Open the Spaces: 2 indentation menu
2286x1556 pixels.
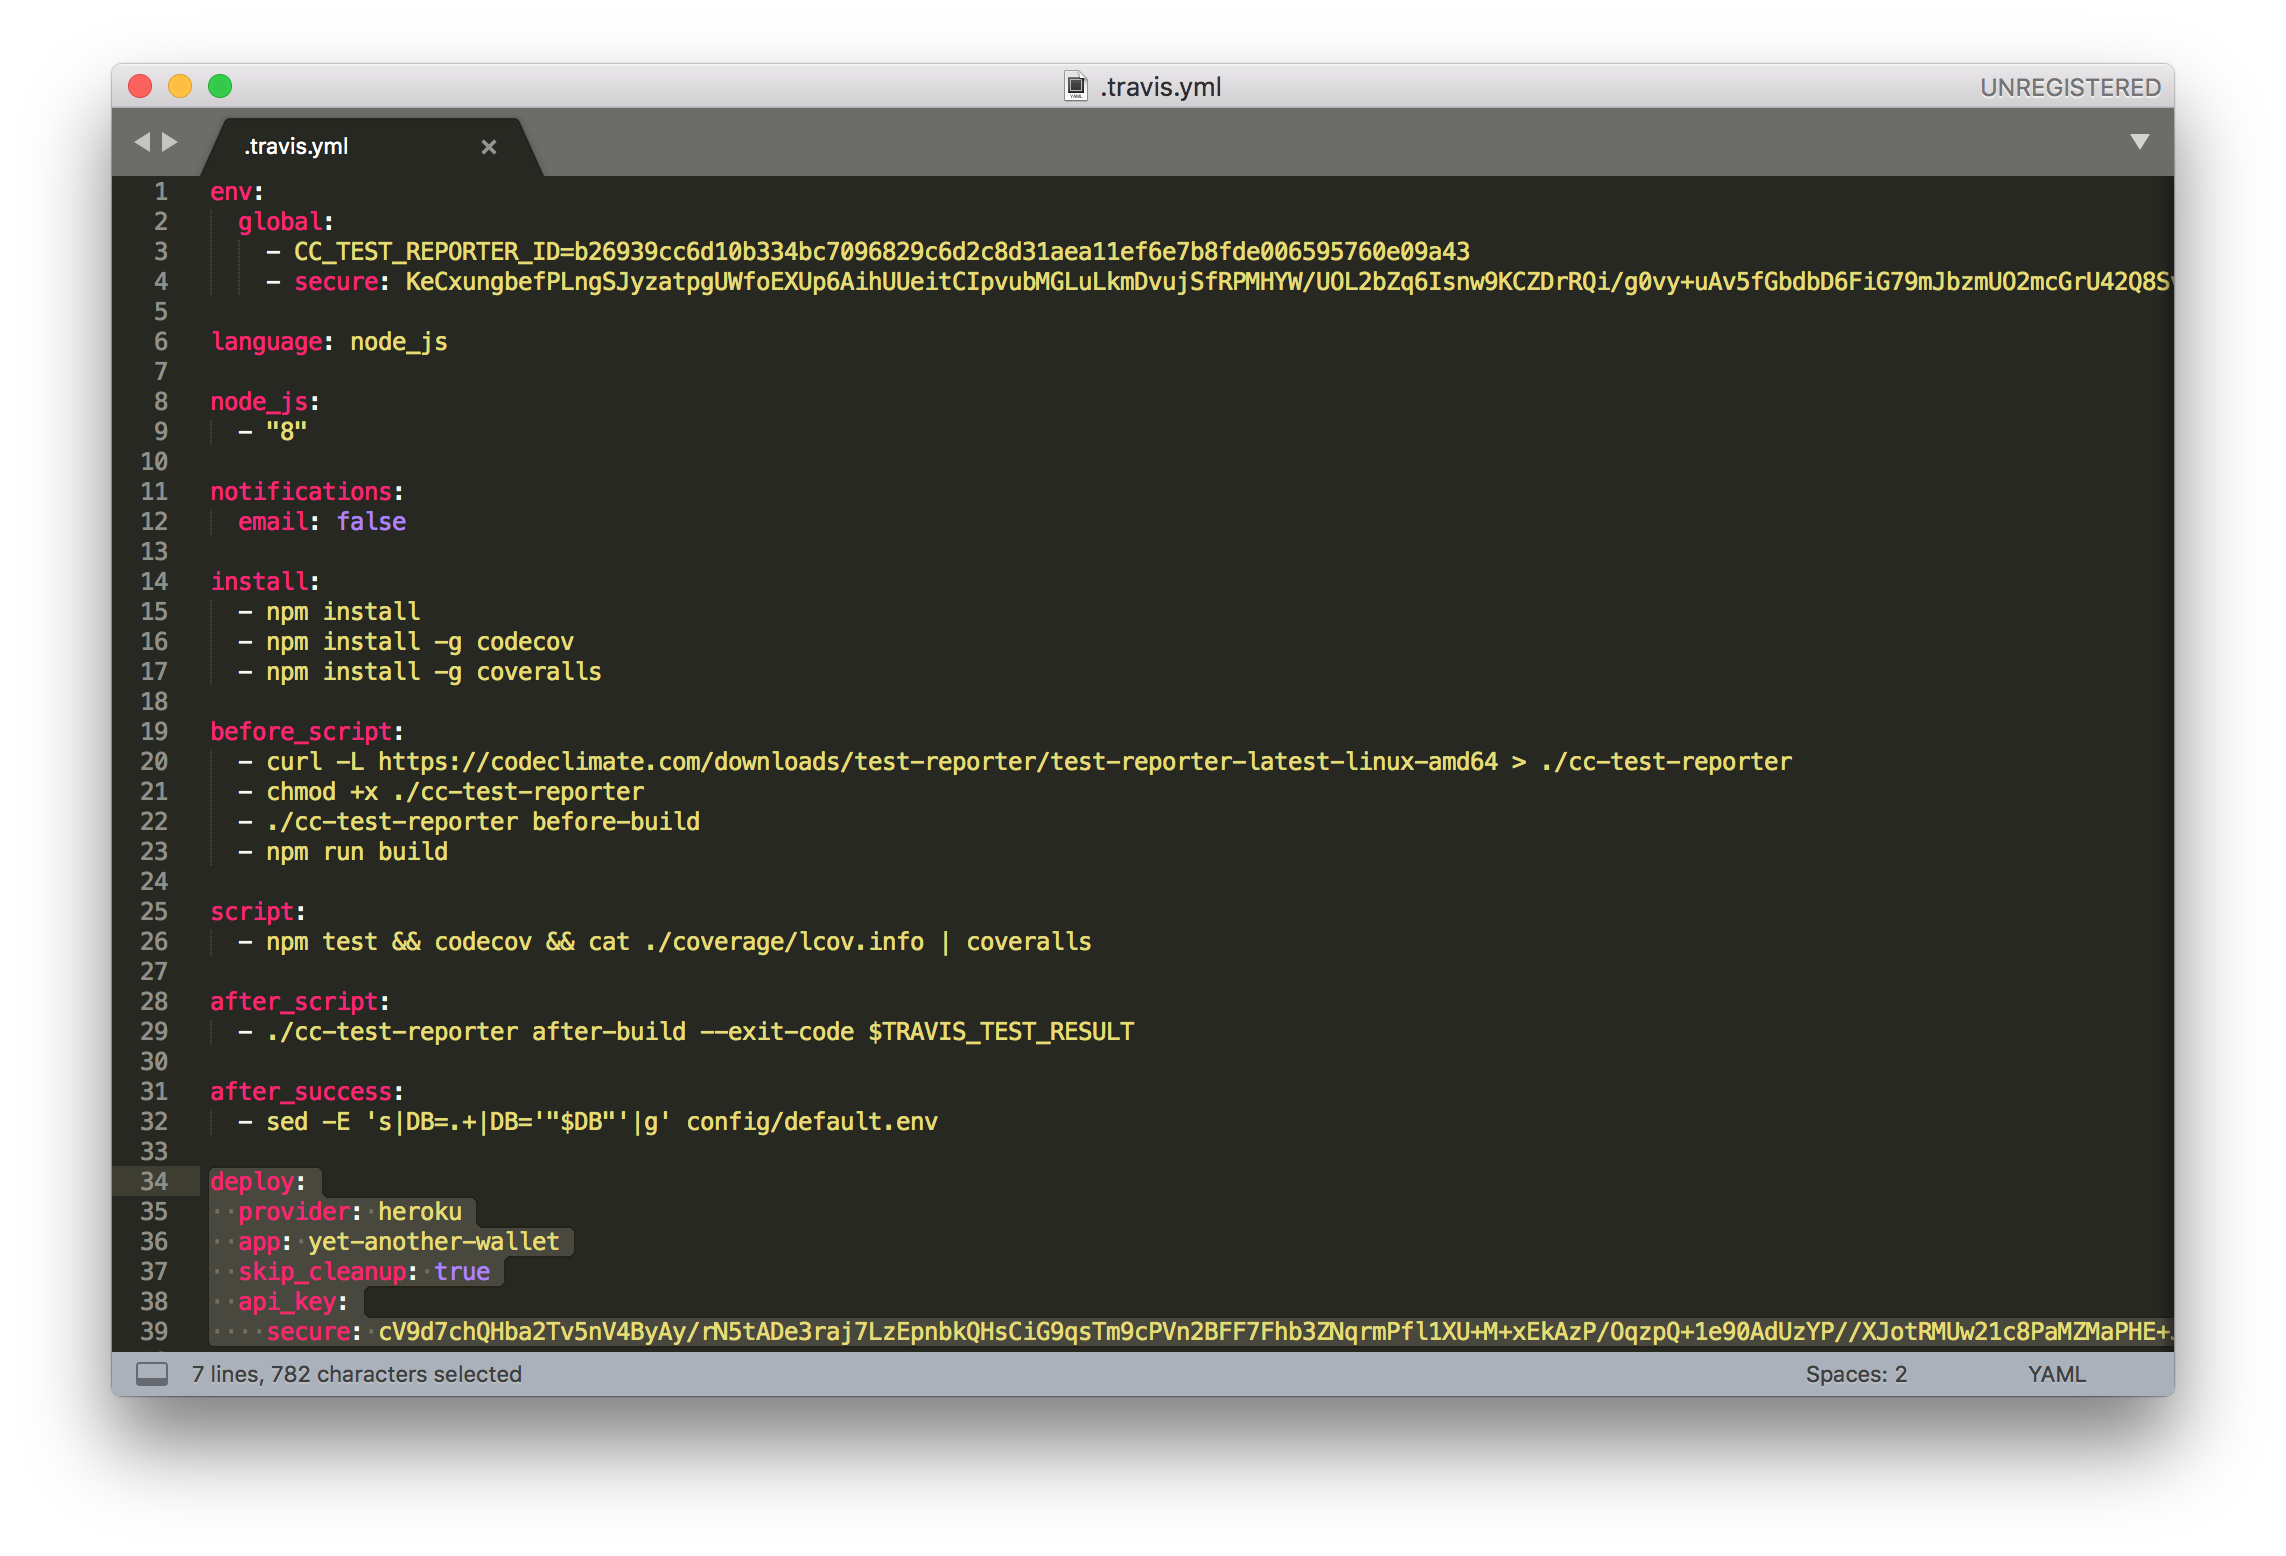pos(1855,1374)
